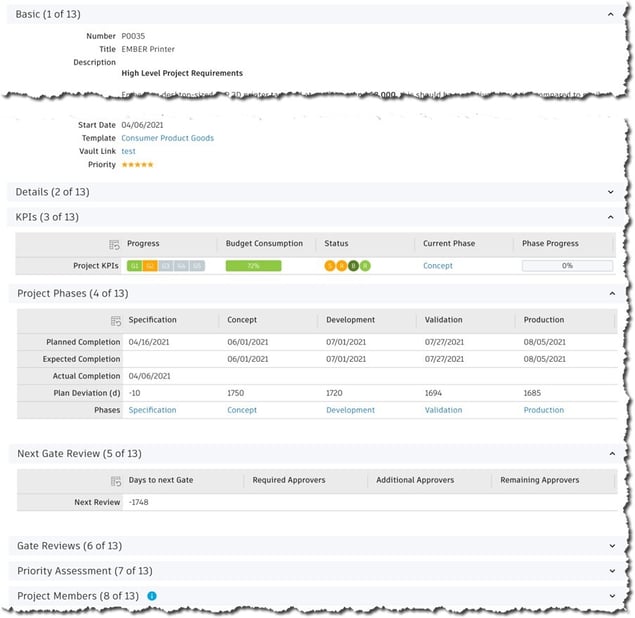This screenshot has width=635, height=618.
Task: Select the Plan Deviation value -10
Action: coord(134,393)
